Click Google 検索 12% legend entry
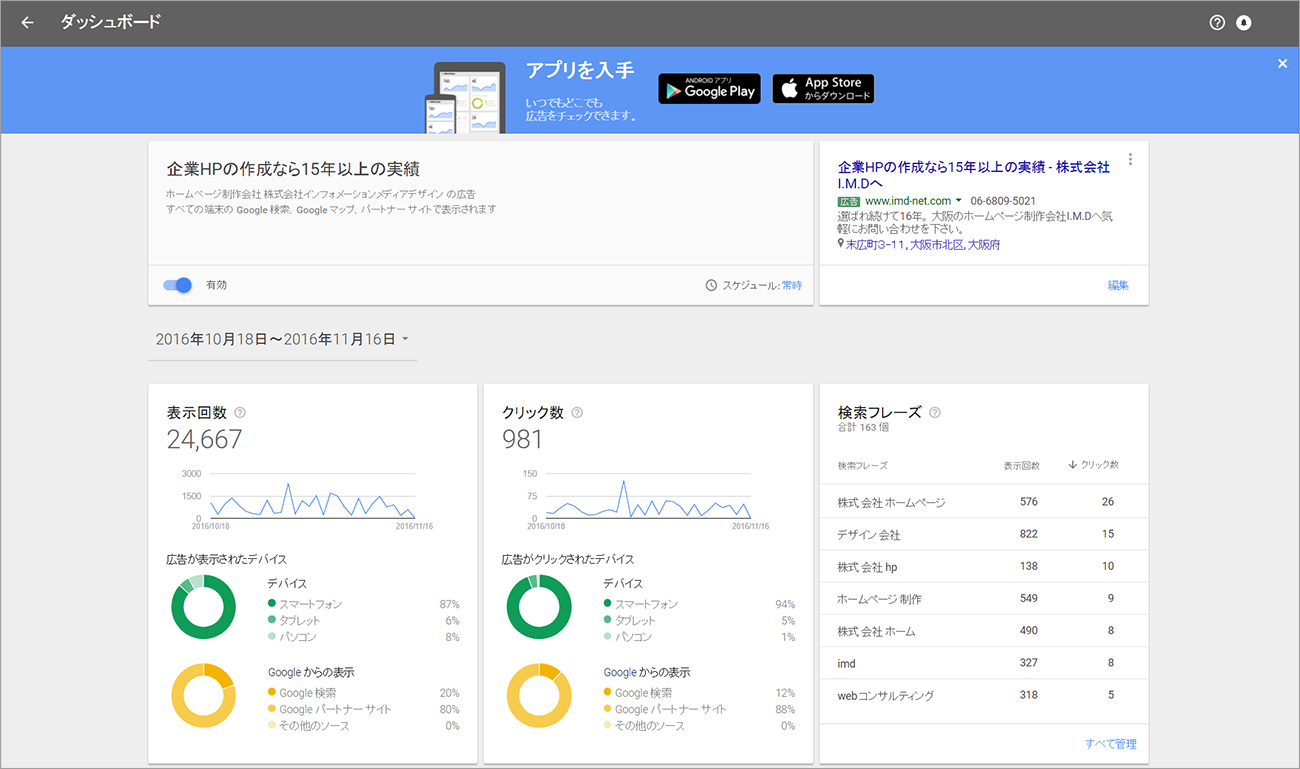This screenshot has height=769, width=1300. pyautogui.click(x=700, y=693)
